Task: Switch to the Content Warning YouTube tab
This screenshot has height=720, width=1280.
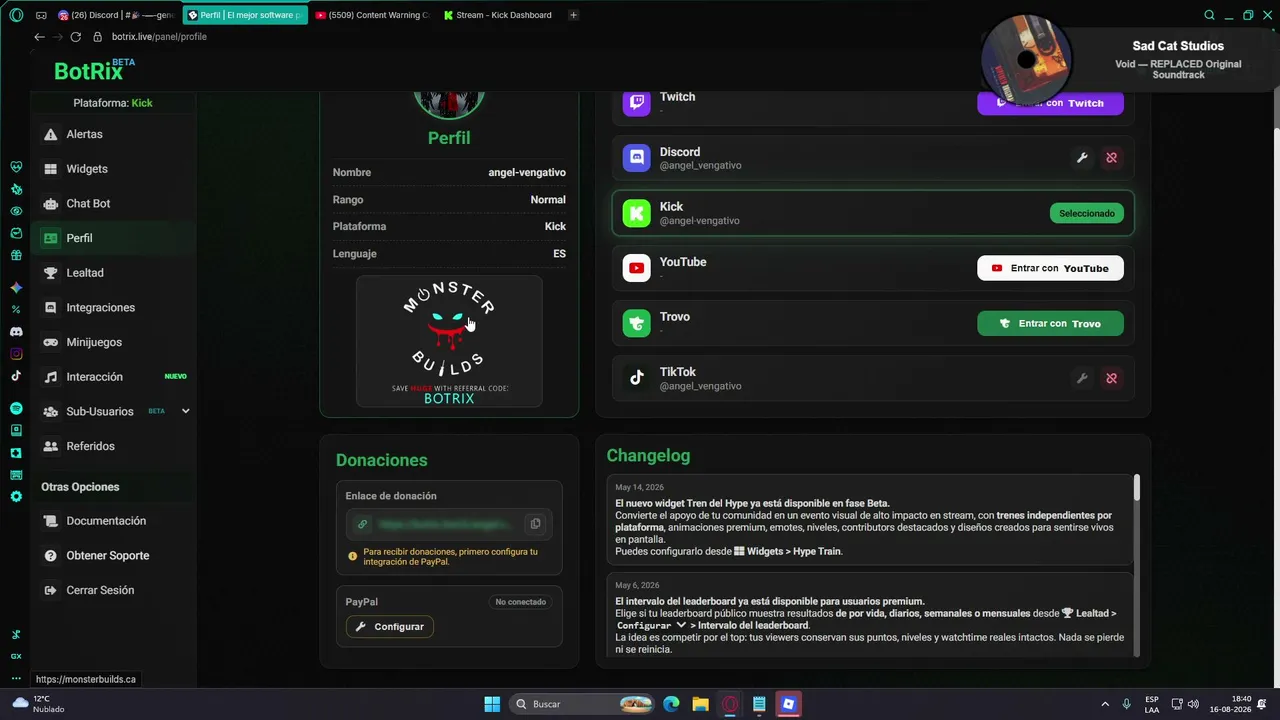Action: pyautogui.click(x=372, y=15)
